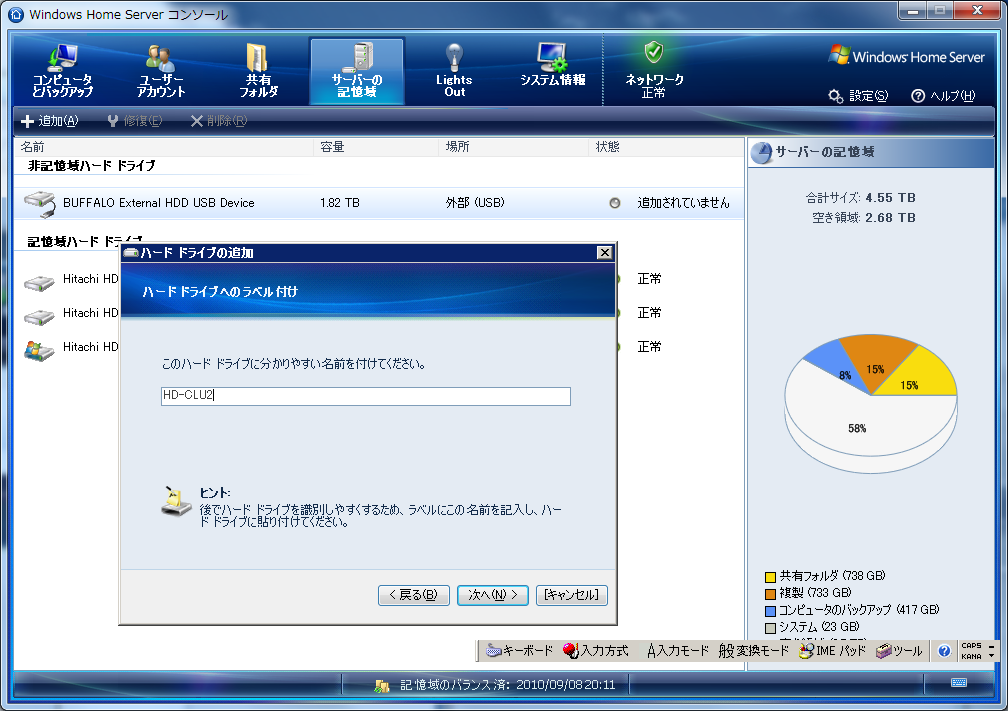Sort by the Capacity (容量) column header
Viewport: 1008px width, 711px height.
(x=377, y=147)
